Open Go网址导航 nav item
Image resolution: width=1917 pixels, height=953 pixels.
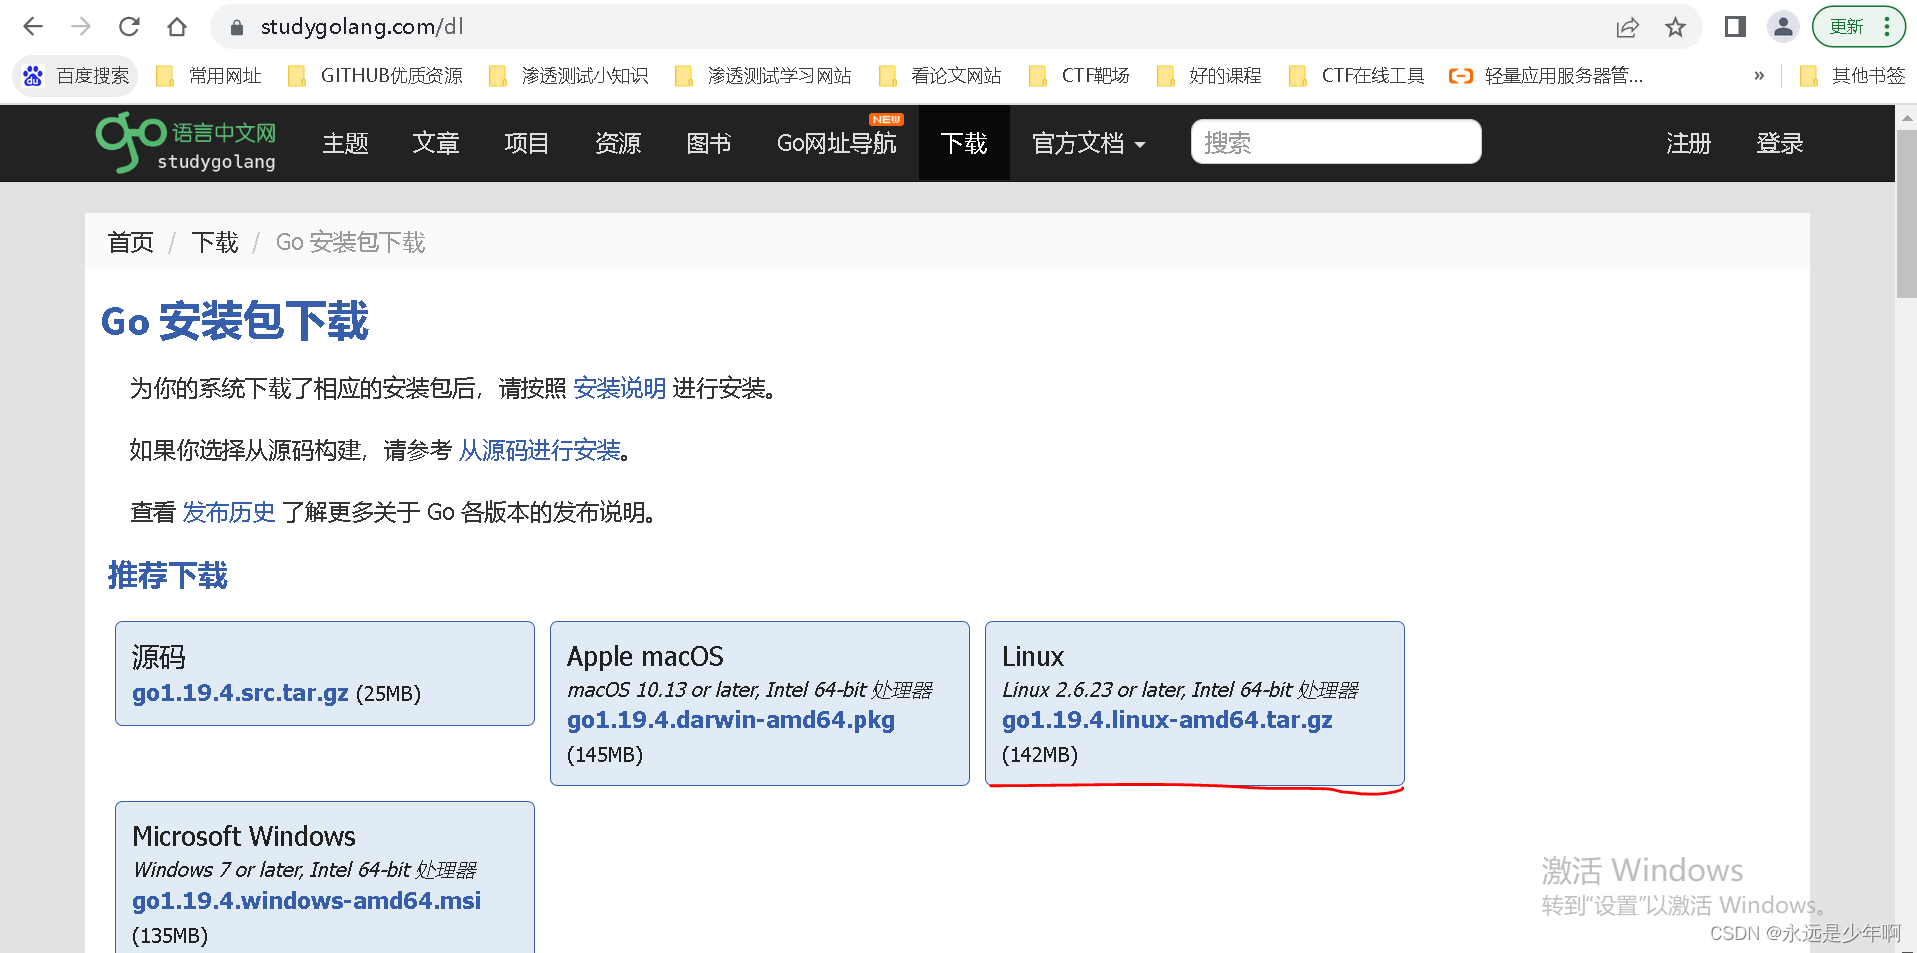[x=837, y=144]
